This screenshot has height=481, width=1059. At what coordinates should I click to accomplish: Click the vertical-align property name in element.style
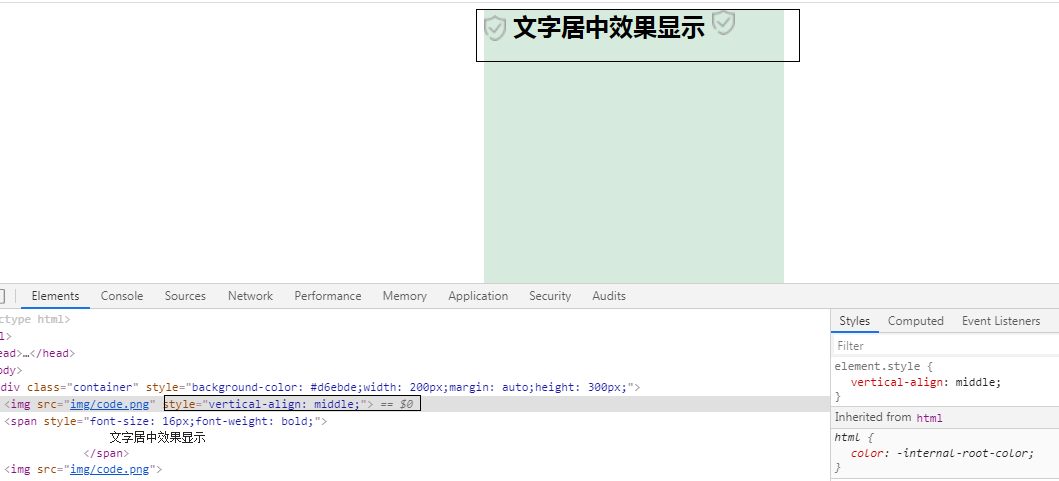coord(896,382)
